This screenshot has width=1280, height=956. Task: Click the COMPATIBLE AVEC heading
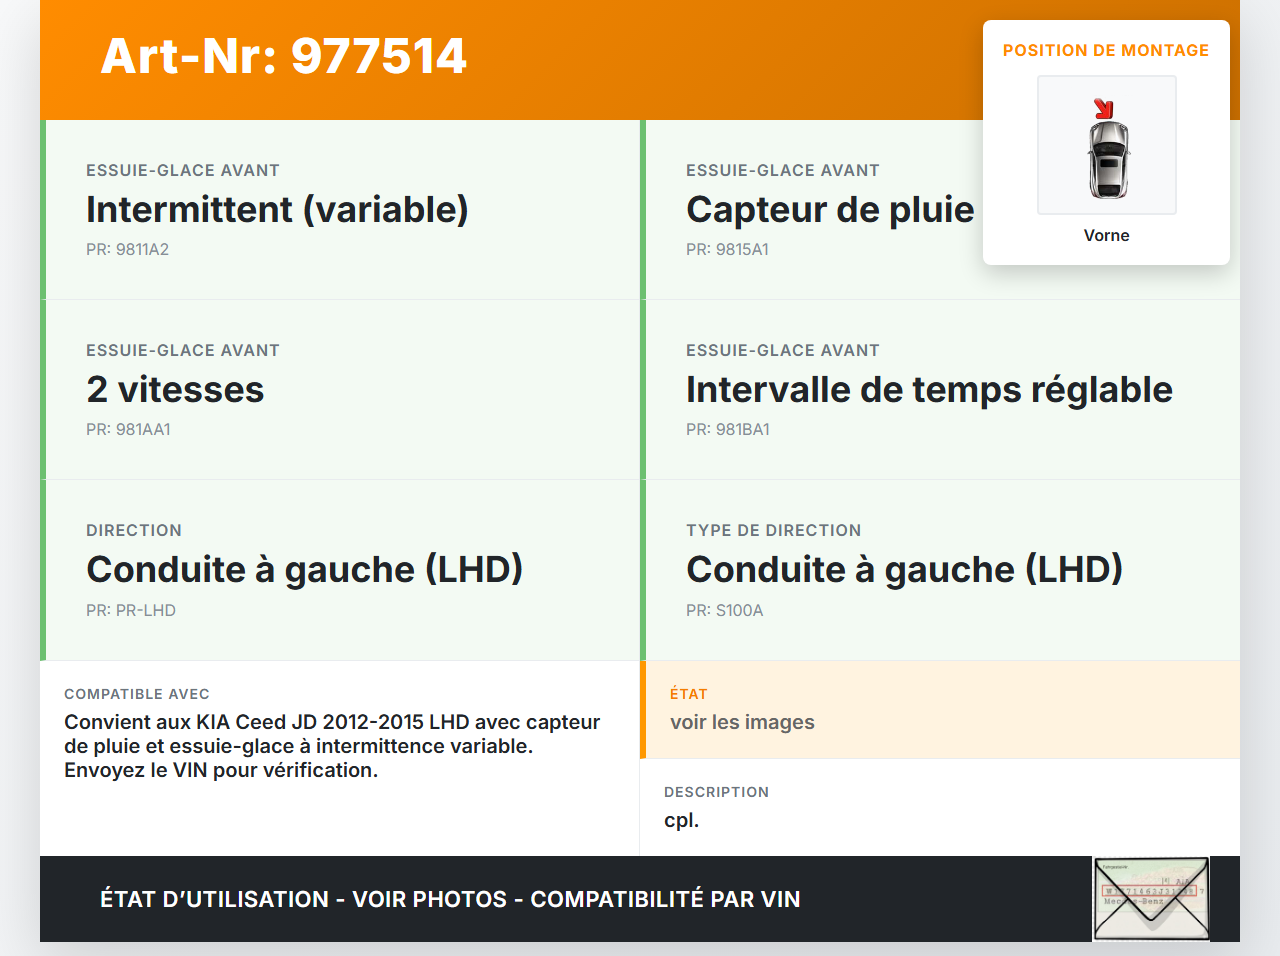click(137, 694)
